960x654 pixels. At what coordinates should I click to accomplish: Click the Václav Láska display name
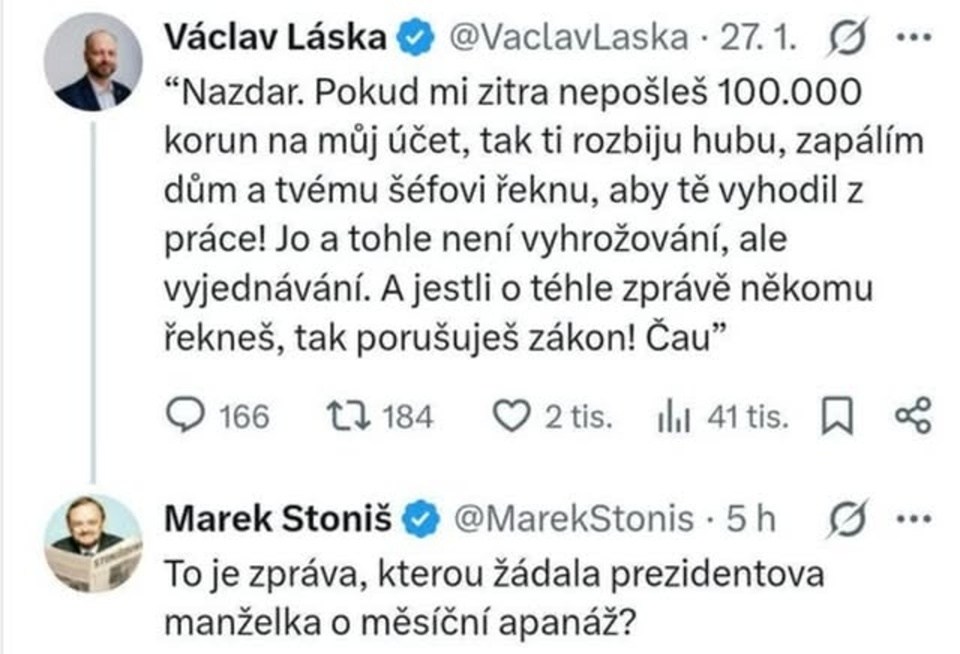point(277,39)
